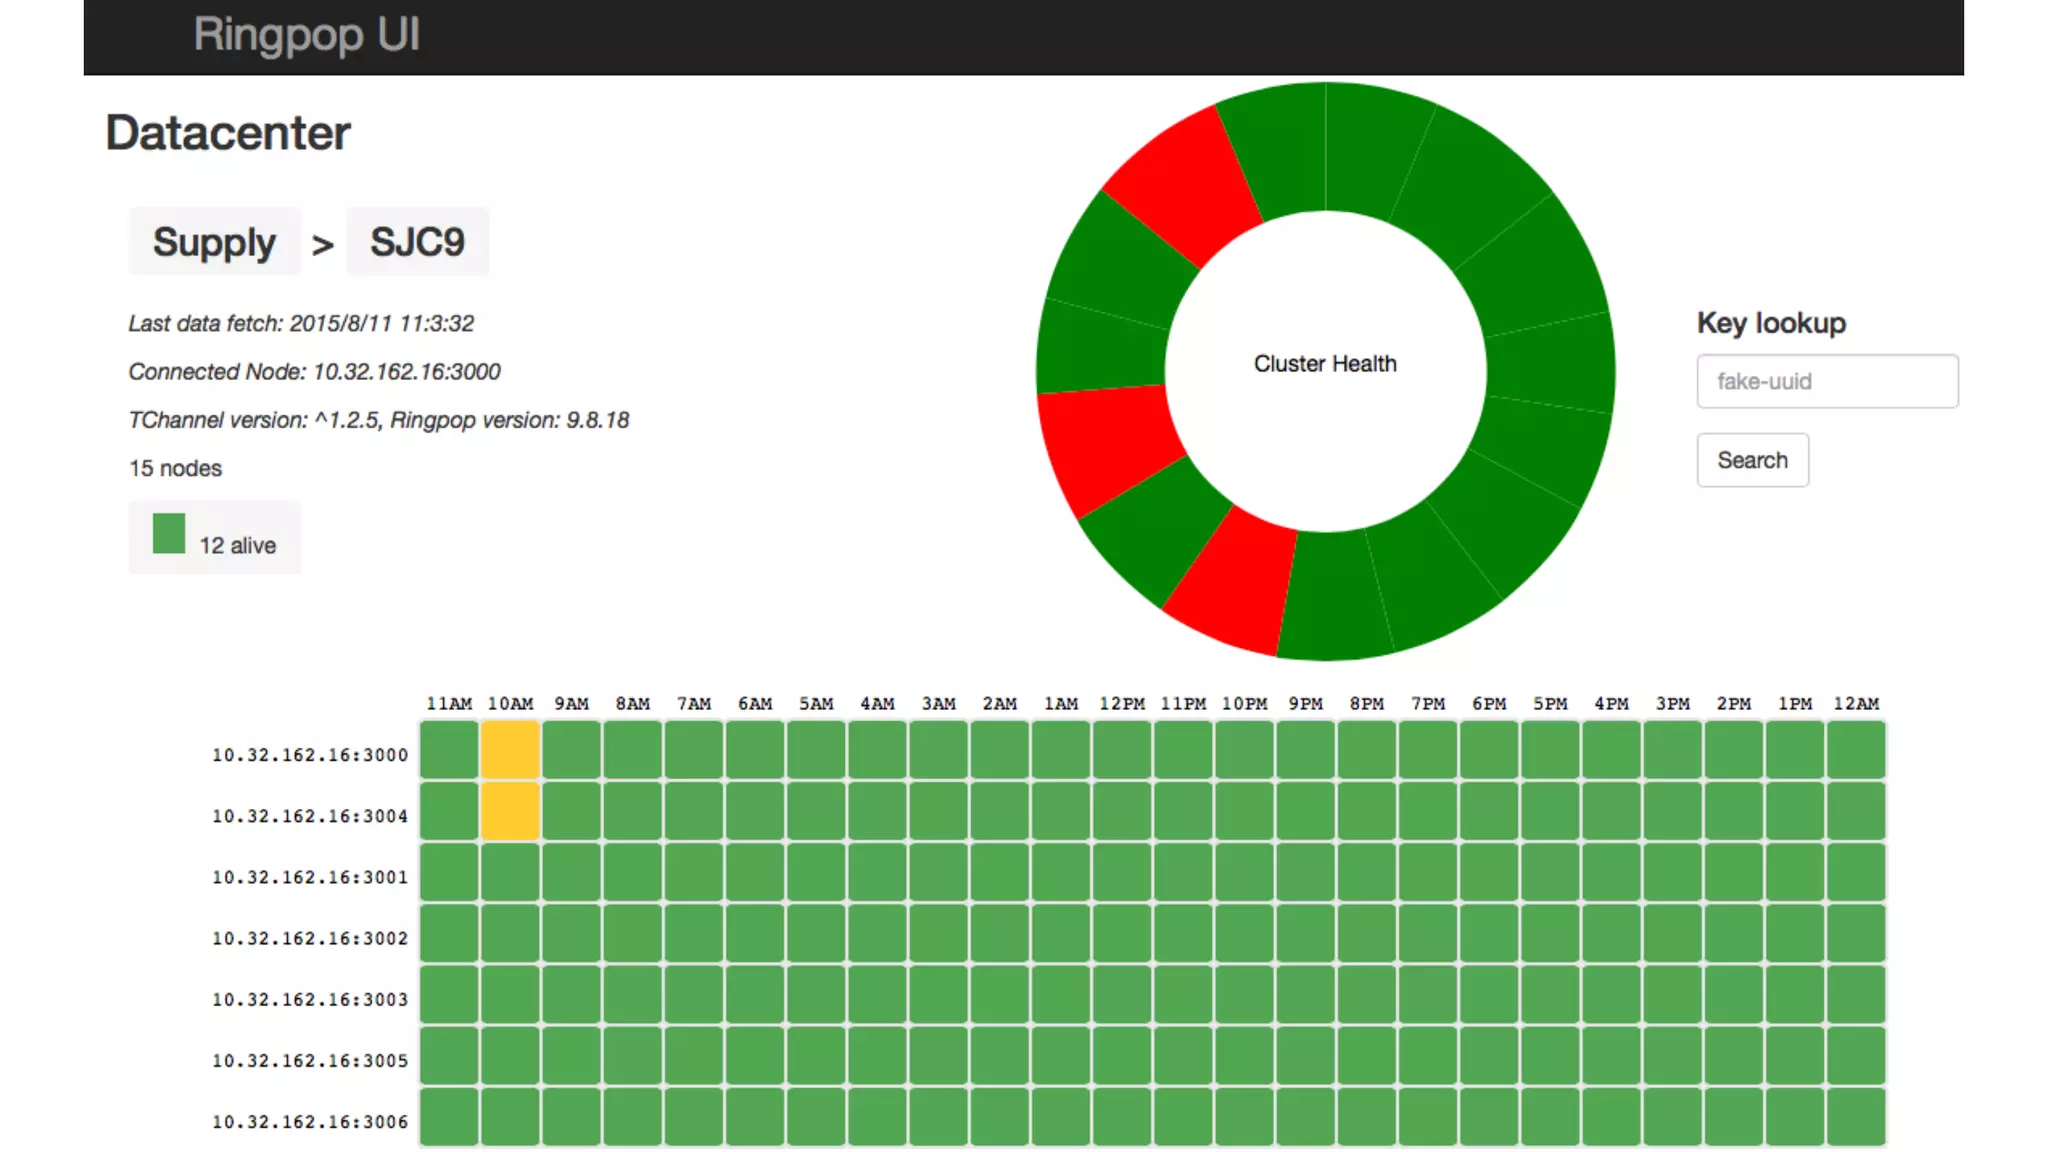Select the 11AM cell for node 10.32.162.16:3001
This screenshot has width=2048, height=1152.
[449, 872]
